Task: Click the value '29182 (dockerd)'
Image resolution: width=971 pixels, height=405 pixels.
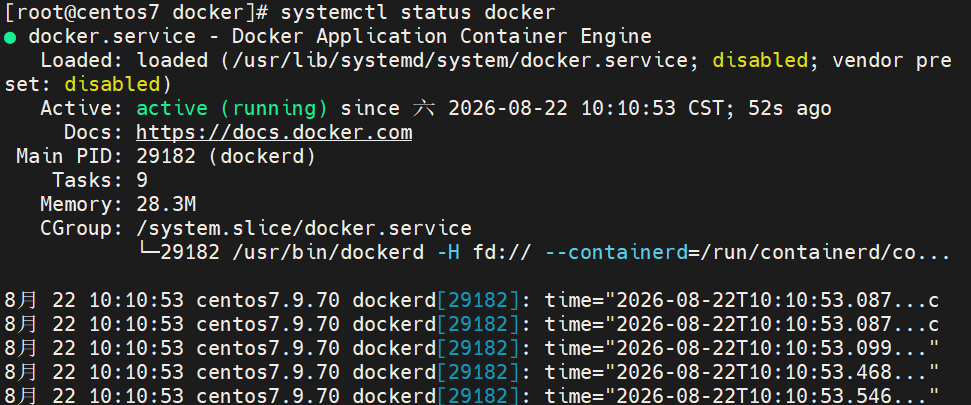Action: coord(226,157)
